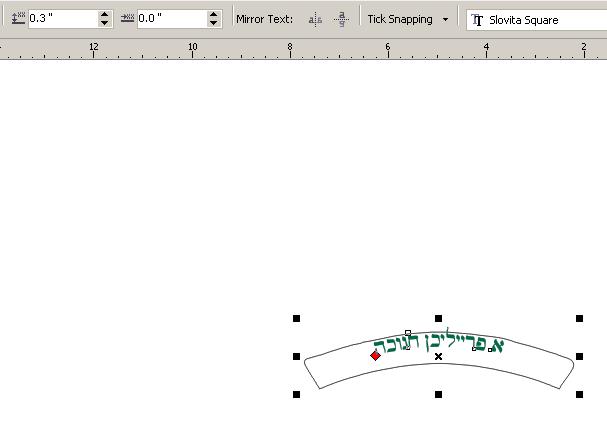The height and width of the screenshot is (434, 607).
Task: Increase the horizontal offset value
Action: click(x=214, y=14)
